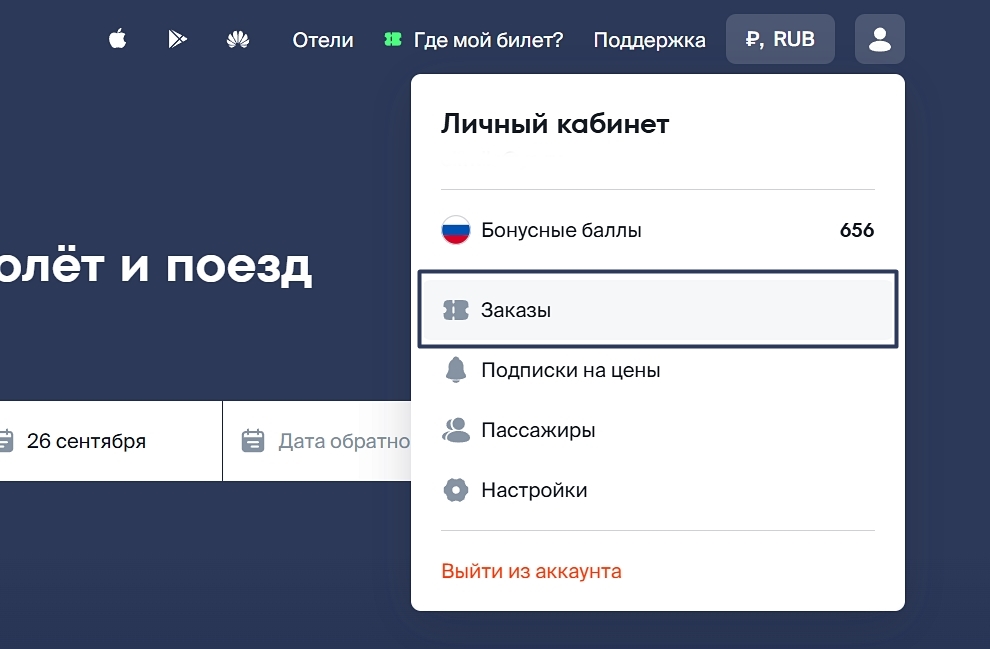Open Подписки на цены menu entry
Viewport: 990px width, 649px height.
(x=570, y=370)
